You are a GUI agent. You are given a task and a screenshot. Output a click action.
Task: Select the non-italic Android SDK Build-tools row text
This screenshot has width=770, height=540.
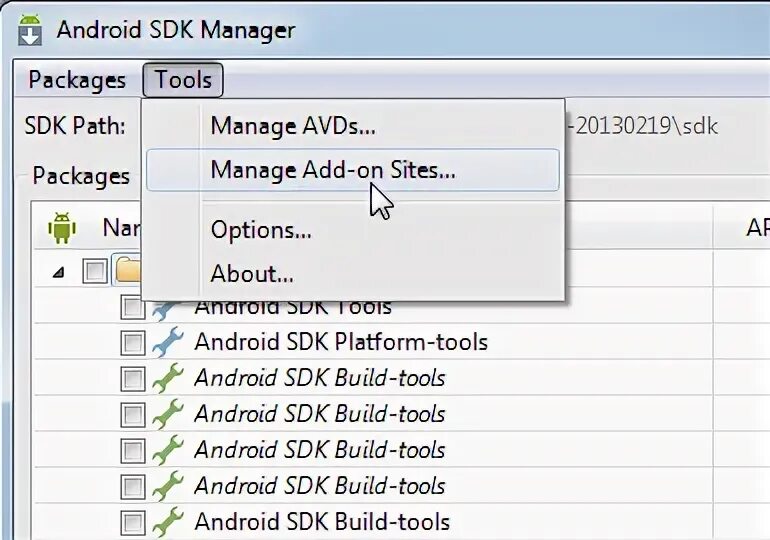pyautogui.click(x=322, y=522)
